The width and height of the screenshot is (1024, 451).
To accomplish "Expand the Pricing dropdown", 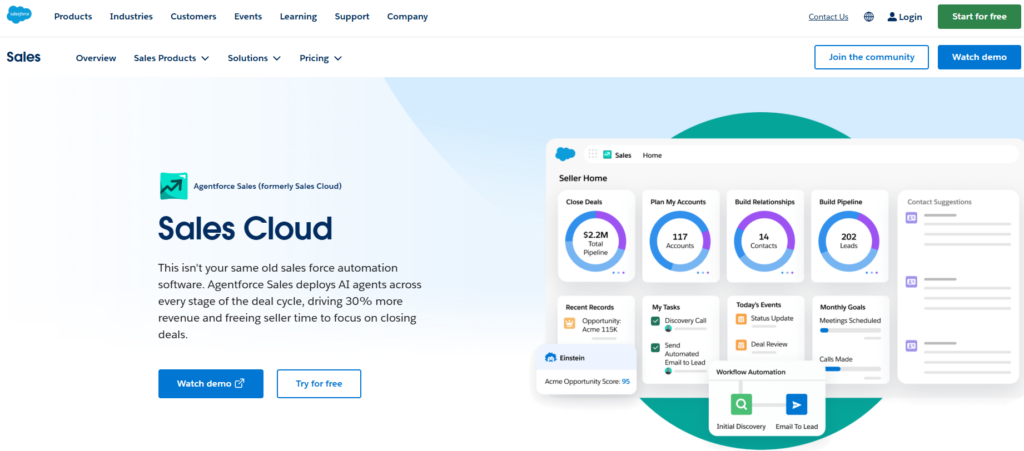I will (x=321, y=58).
